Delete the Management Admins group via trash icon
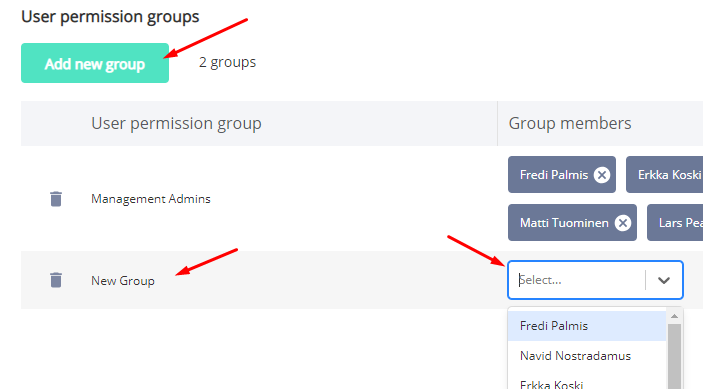 click(56, 199)
